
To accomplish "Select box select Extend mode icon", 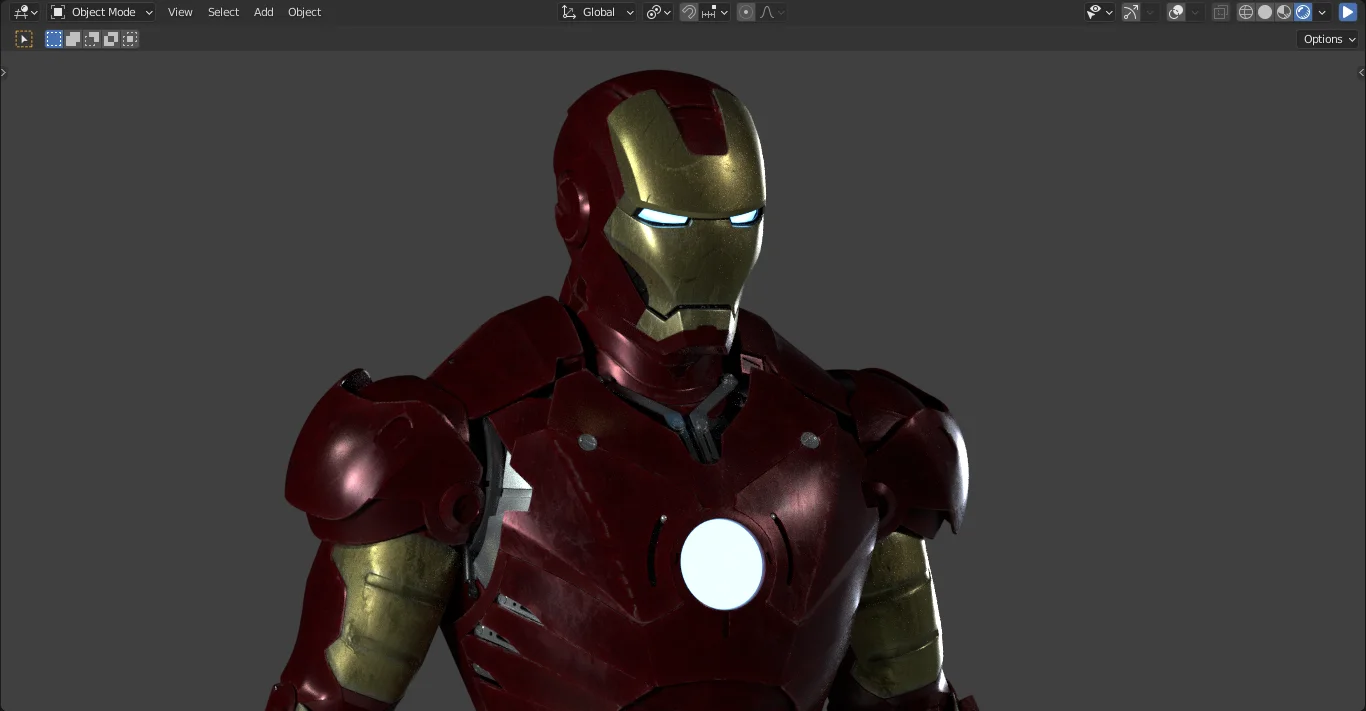I will (72, 39).
